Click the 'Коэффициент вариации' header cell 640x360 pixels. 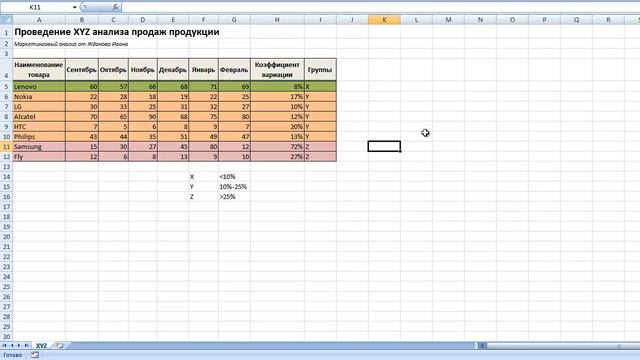(x=277, y=70)
